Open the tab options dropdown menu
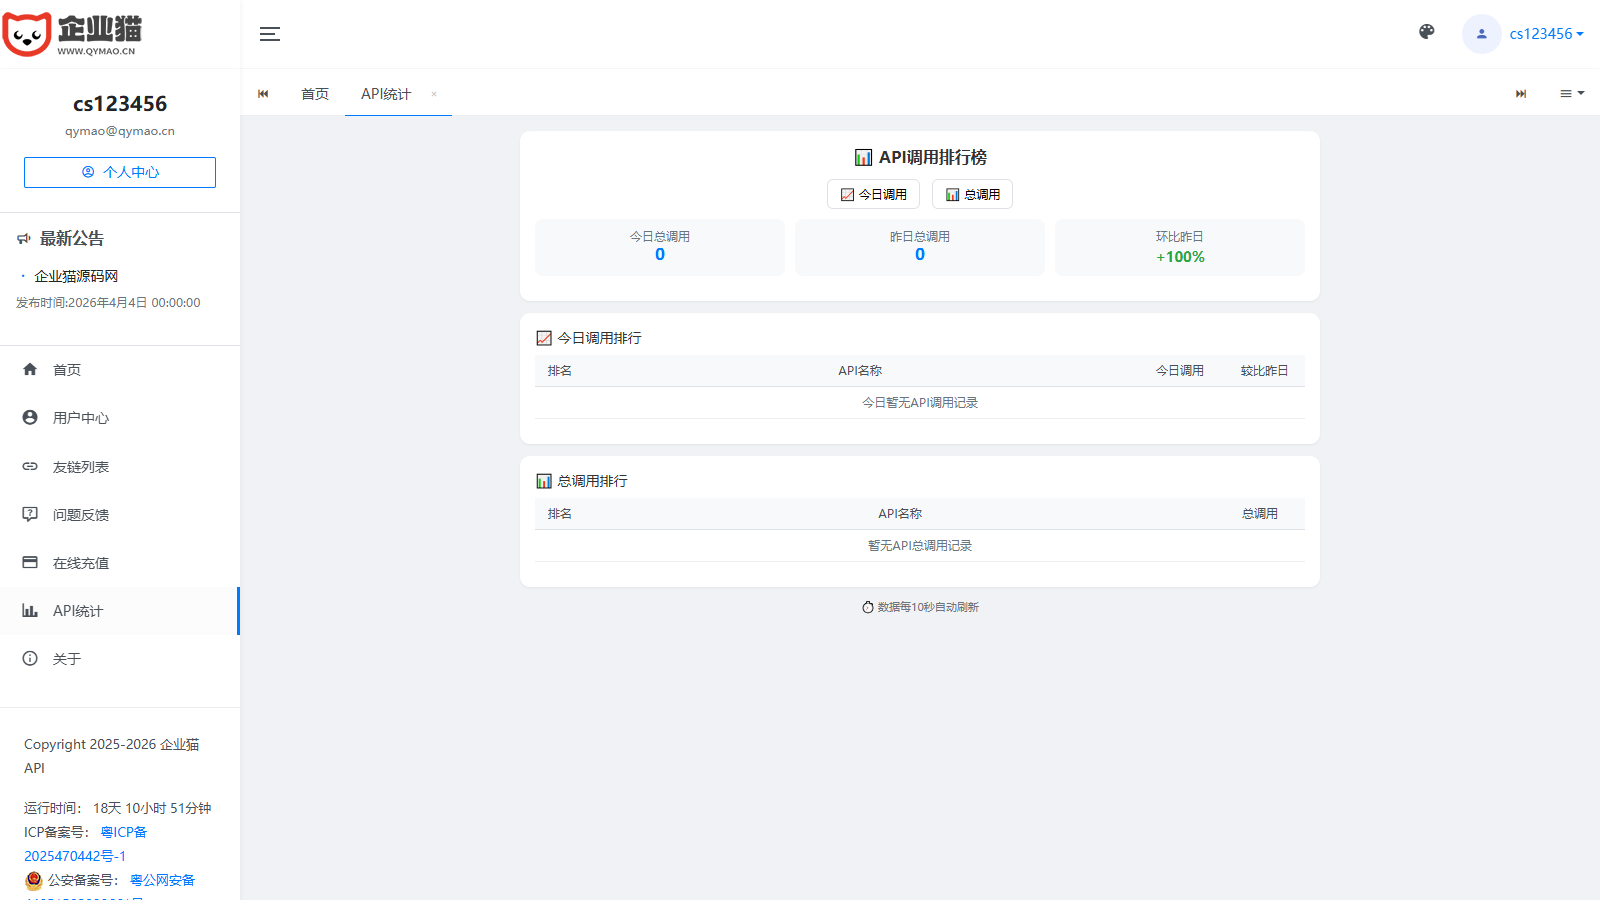 [1572, 93]
